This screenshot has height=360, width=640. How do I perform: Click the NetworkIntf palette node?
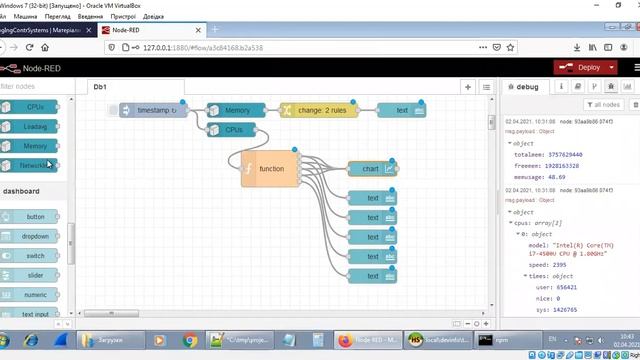coord(29,165)
